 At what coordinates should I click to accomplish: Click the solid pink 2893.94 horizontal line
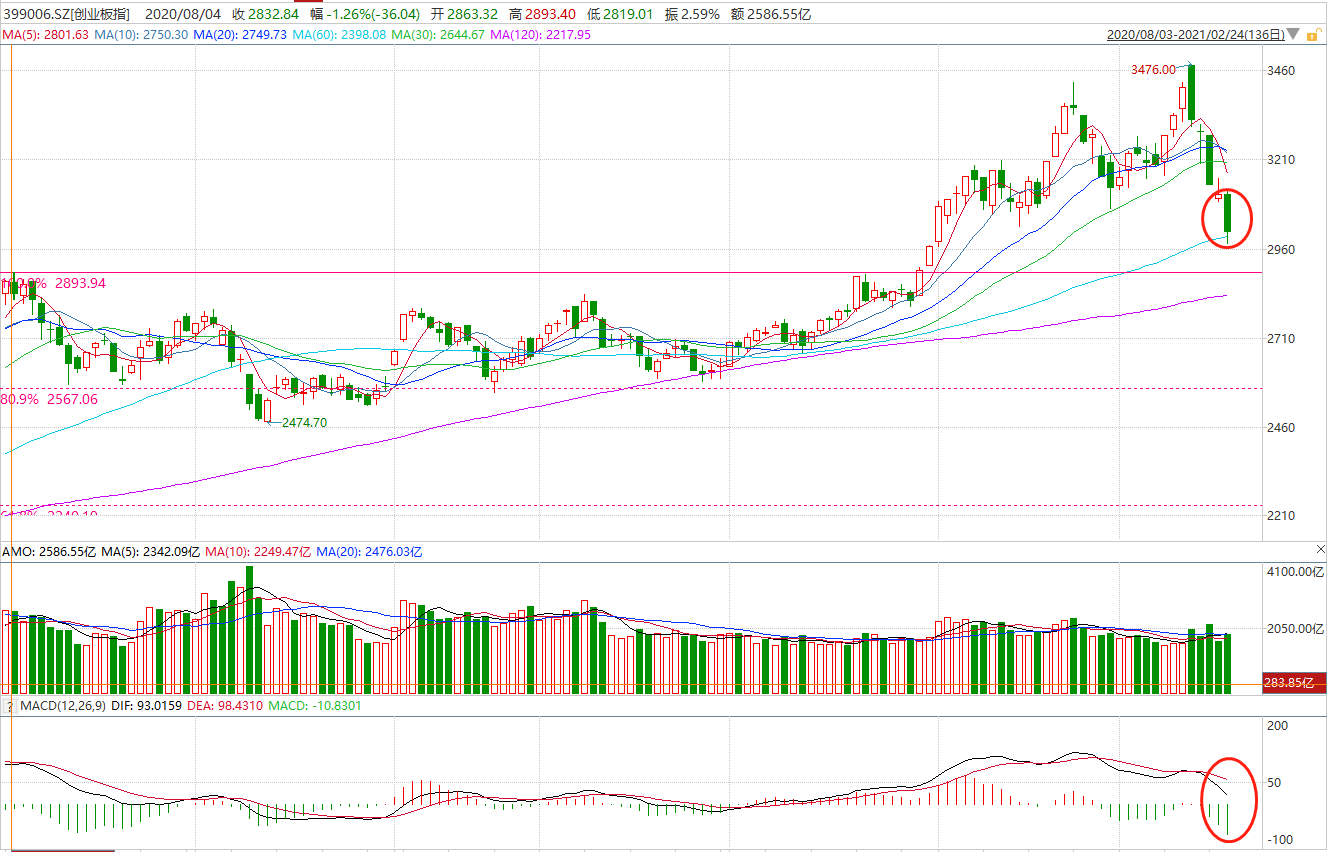pyautogui.click(x=630, y=271)
